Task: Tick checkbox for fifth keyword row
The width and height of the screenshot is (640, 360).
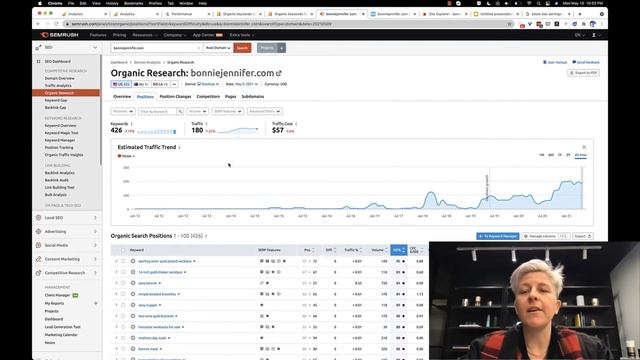Action: [123, 305]
